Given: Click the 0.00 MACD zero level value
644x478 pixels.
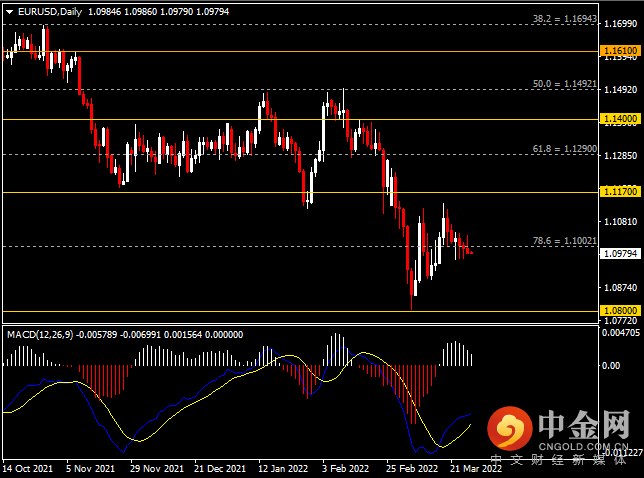Looking at the screenshot, I should pos(611,365).
